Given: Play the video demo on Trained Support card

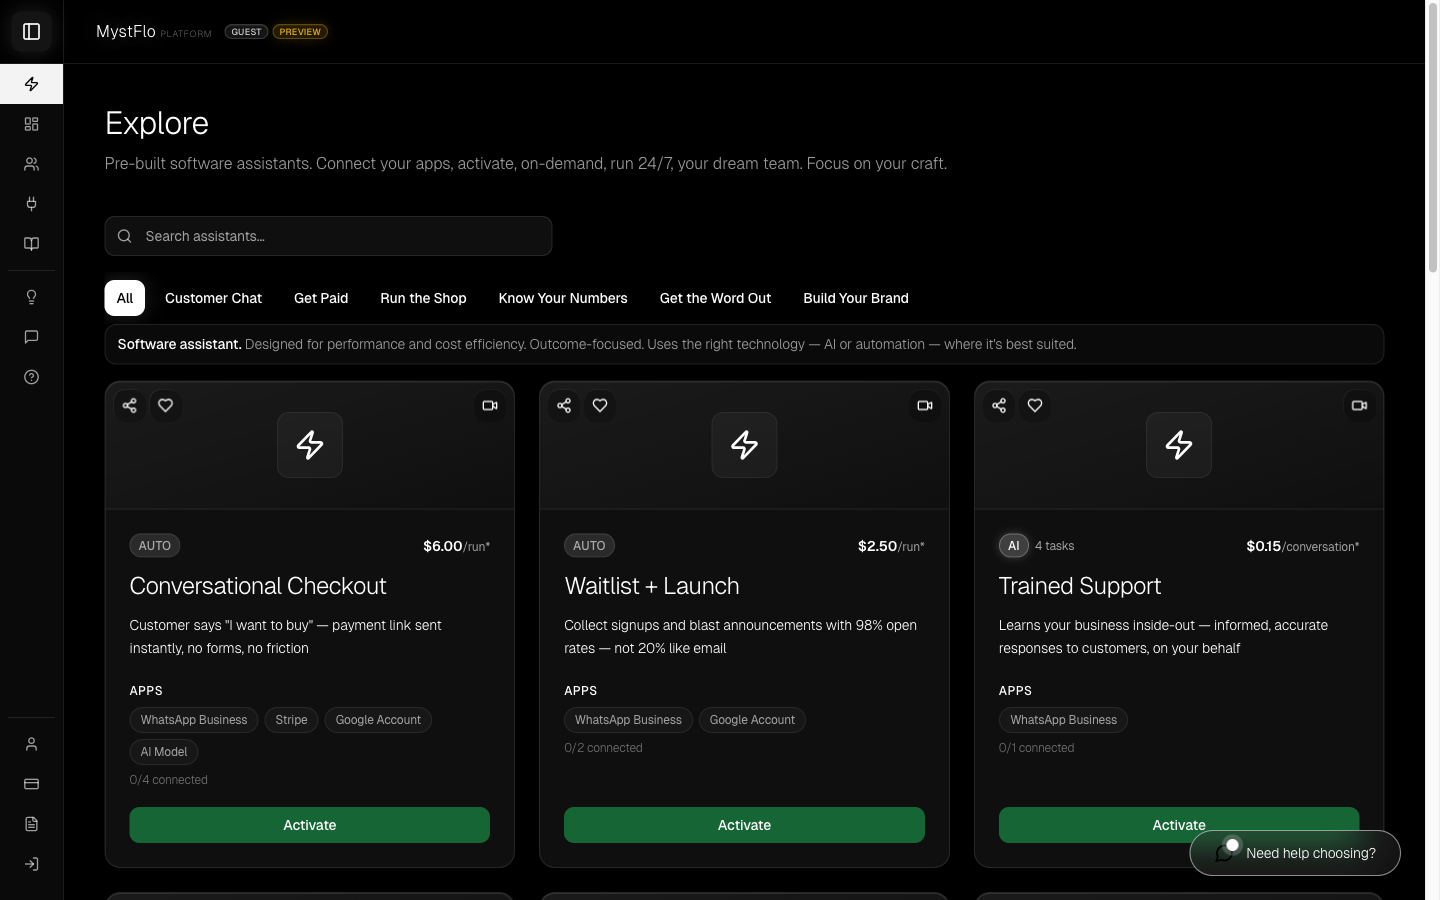Looking at the screenshot, I should (x=1359, y=406).
